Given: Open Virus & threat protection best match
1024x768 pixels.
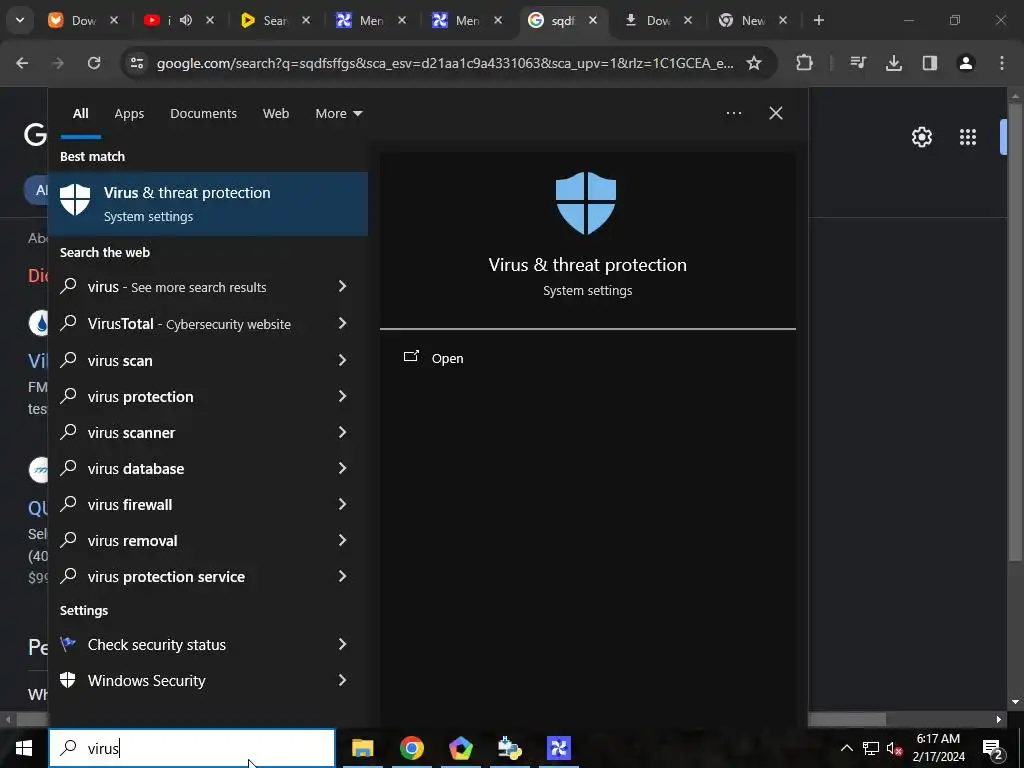Looking at the screenshot, I should coord(208,204).
